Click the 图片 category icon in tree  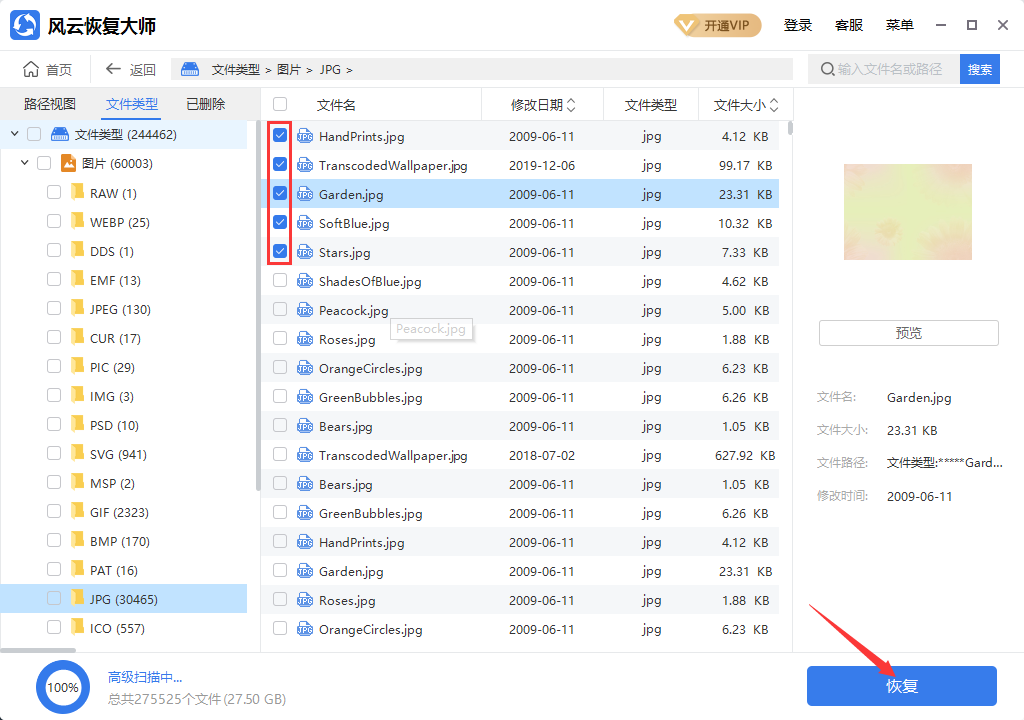coord(69,163)
